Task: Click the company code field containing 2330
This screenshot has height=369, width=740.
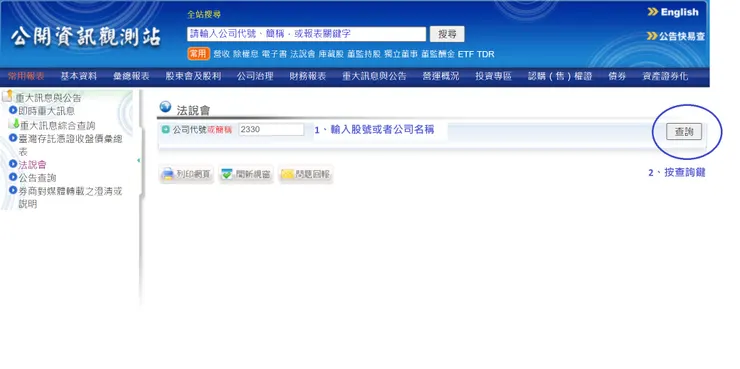Action: point(271,129)
